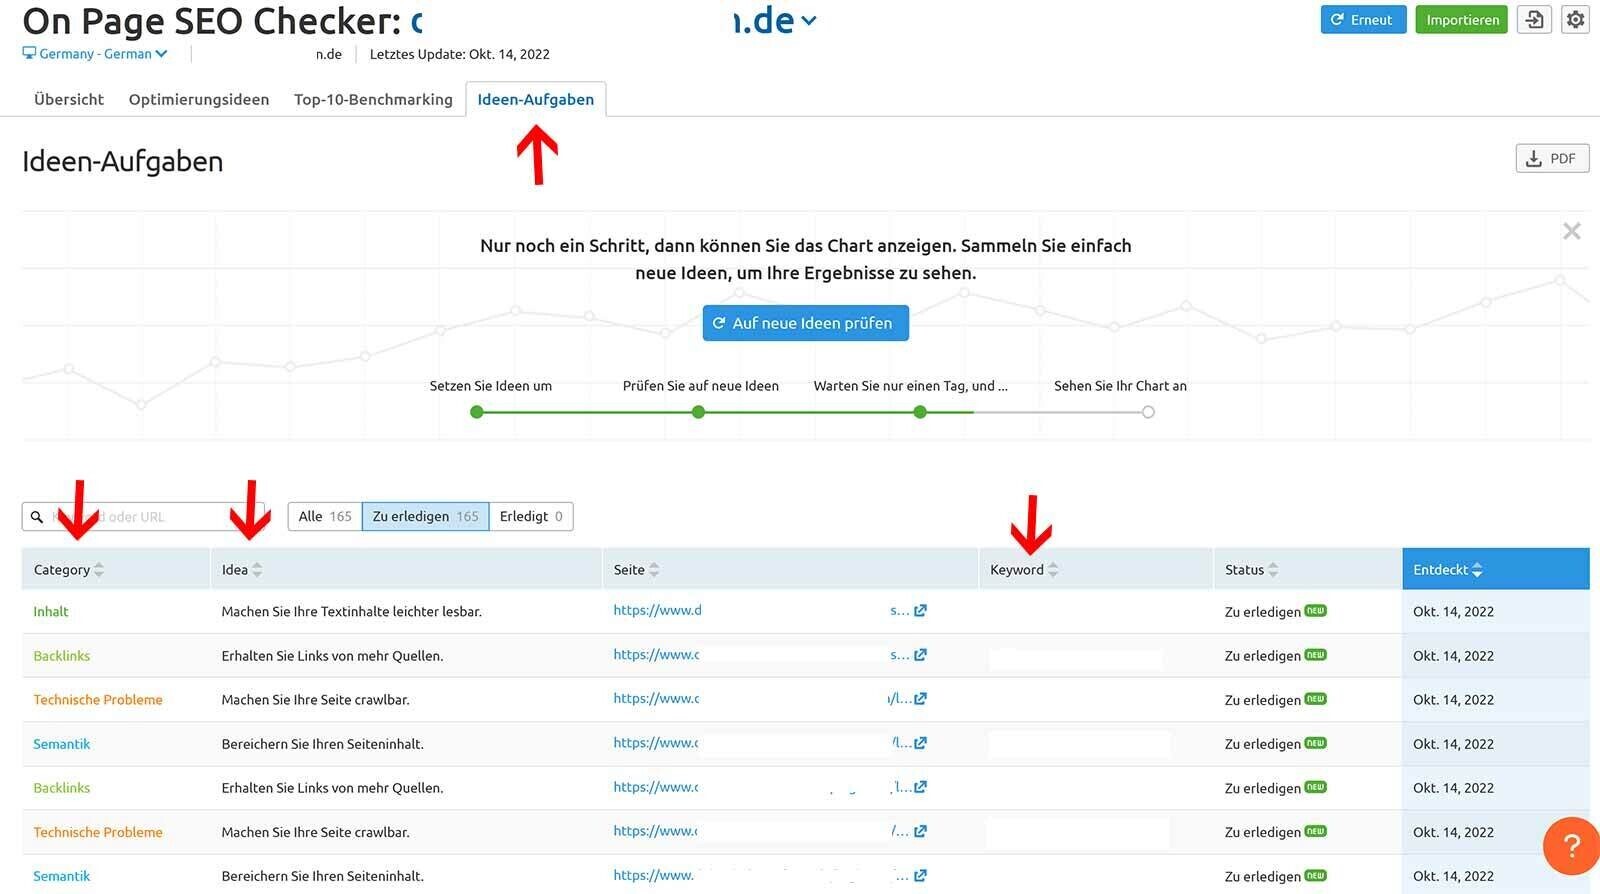Open the domain dropdown chevron in title
The width and height of the screenshot is (1600, 894).
(809, 21)
